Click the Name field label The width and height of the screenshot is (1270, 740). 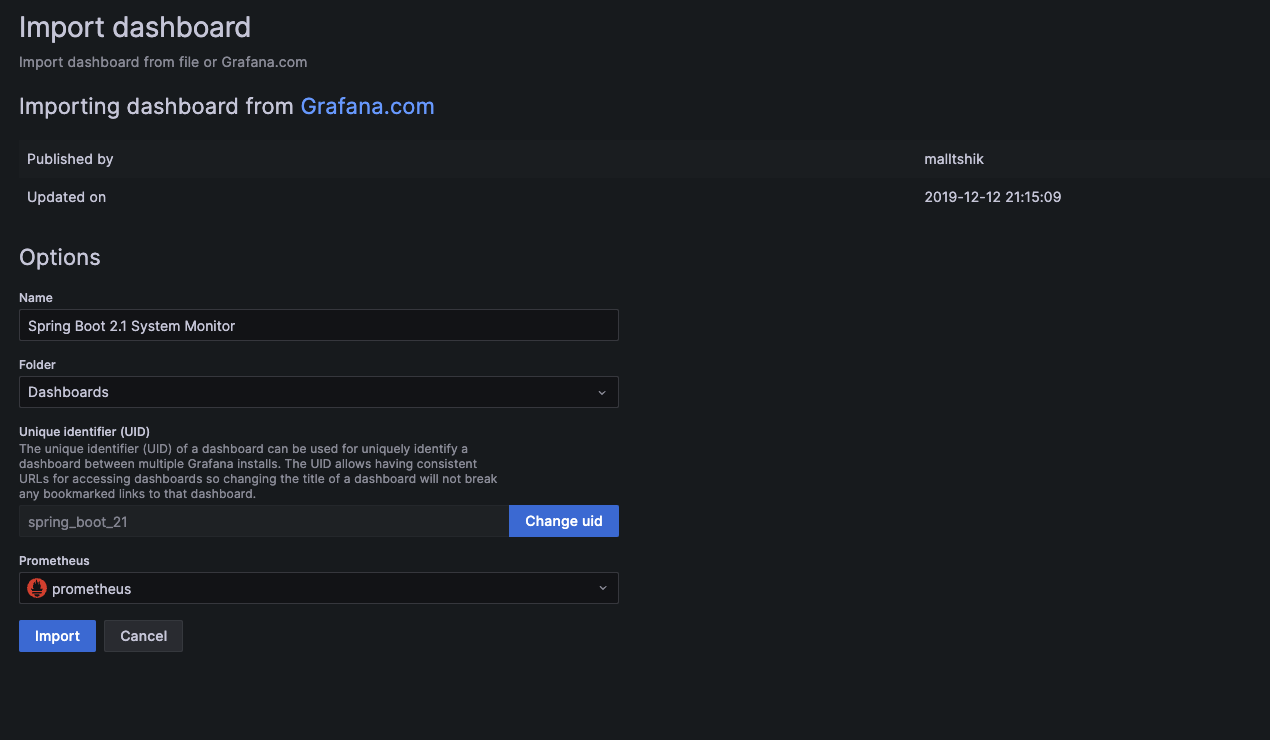tap(36, 298)
